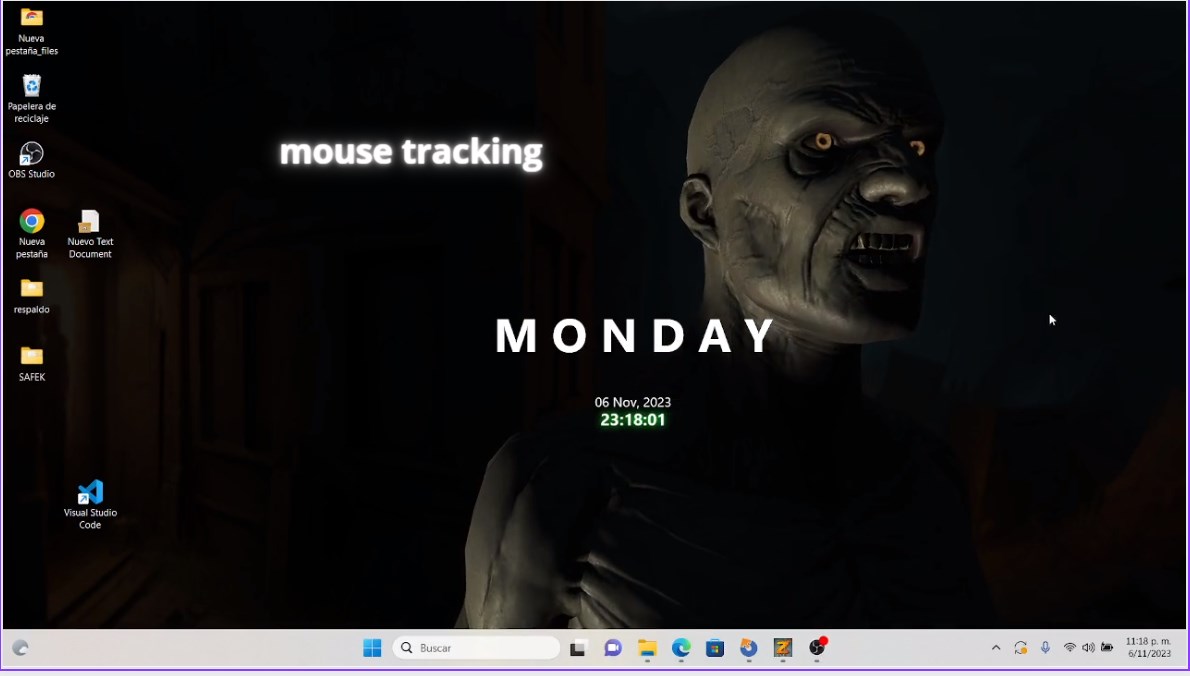Open the blue disc app in taskbar
The height and width of the screenshot is (677, 1190).
[748, 648]
